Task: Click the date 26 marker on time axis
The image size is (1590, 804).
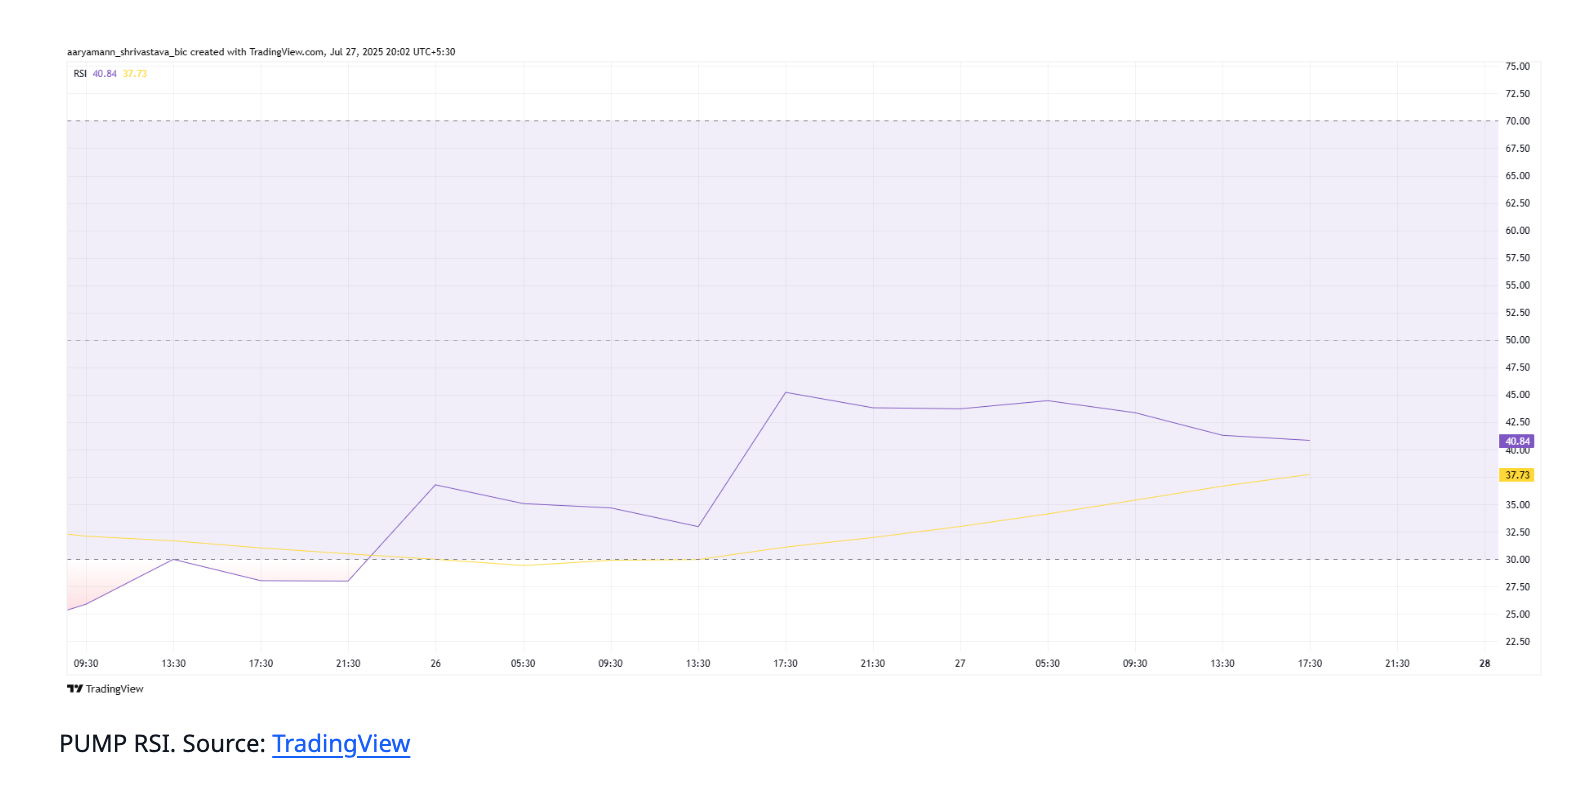Action: pyautogui.click(x=436, y=664)
